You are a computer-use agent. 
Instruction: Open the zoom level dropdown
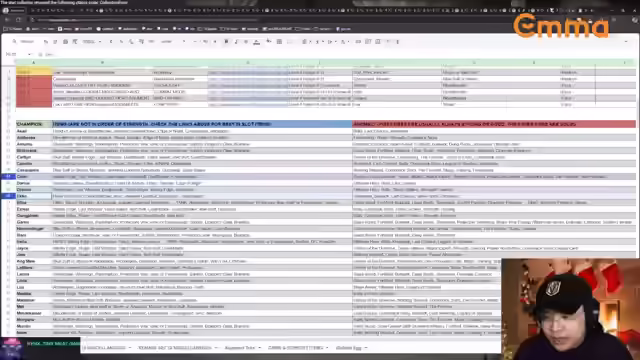coord(91,42)
